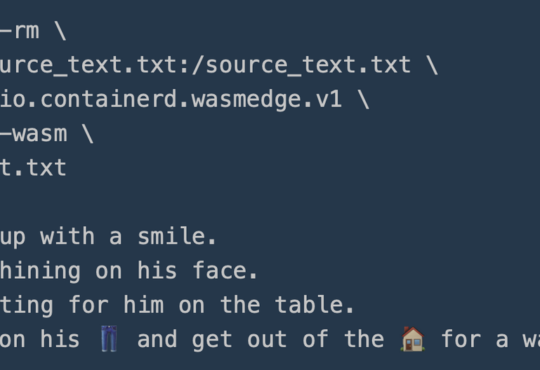Click the word table in output
The height and width of the screenshot is (370, 540).
[x=314, y=305]
